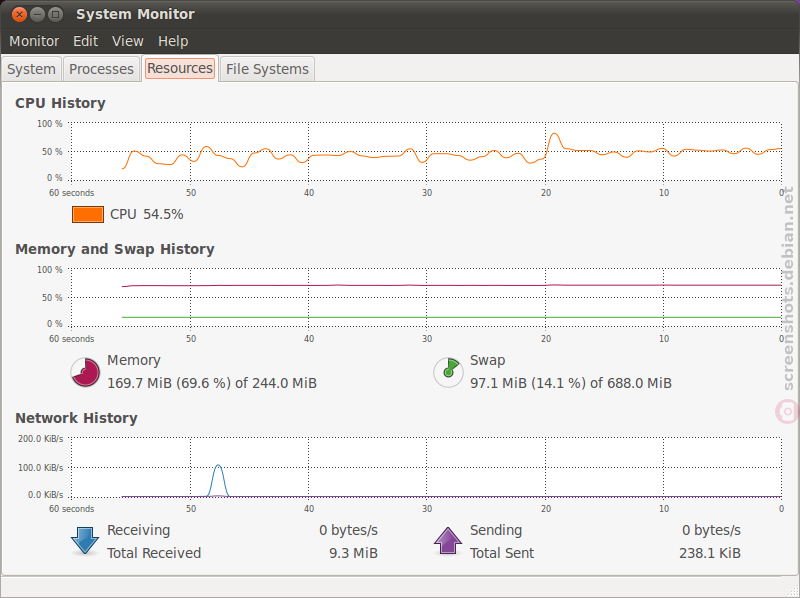Open the Edit menu
800x598 pixels.
click(85, 41)
